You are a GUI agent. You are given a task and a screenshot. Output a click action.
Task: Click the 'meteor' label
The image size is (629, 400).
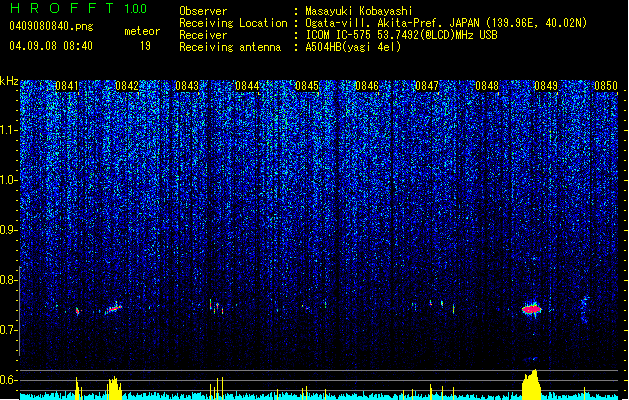tap(142, 31)
